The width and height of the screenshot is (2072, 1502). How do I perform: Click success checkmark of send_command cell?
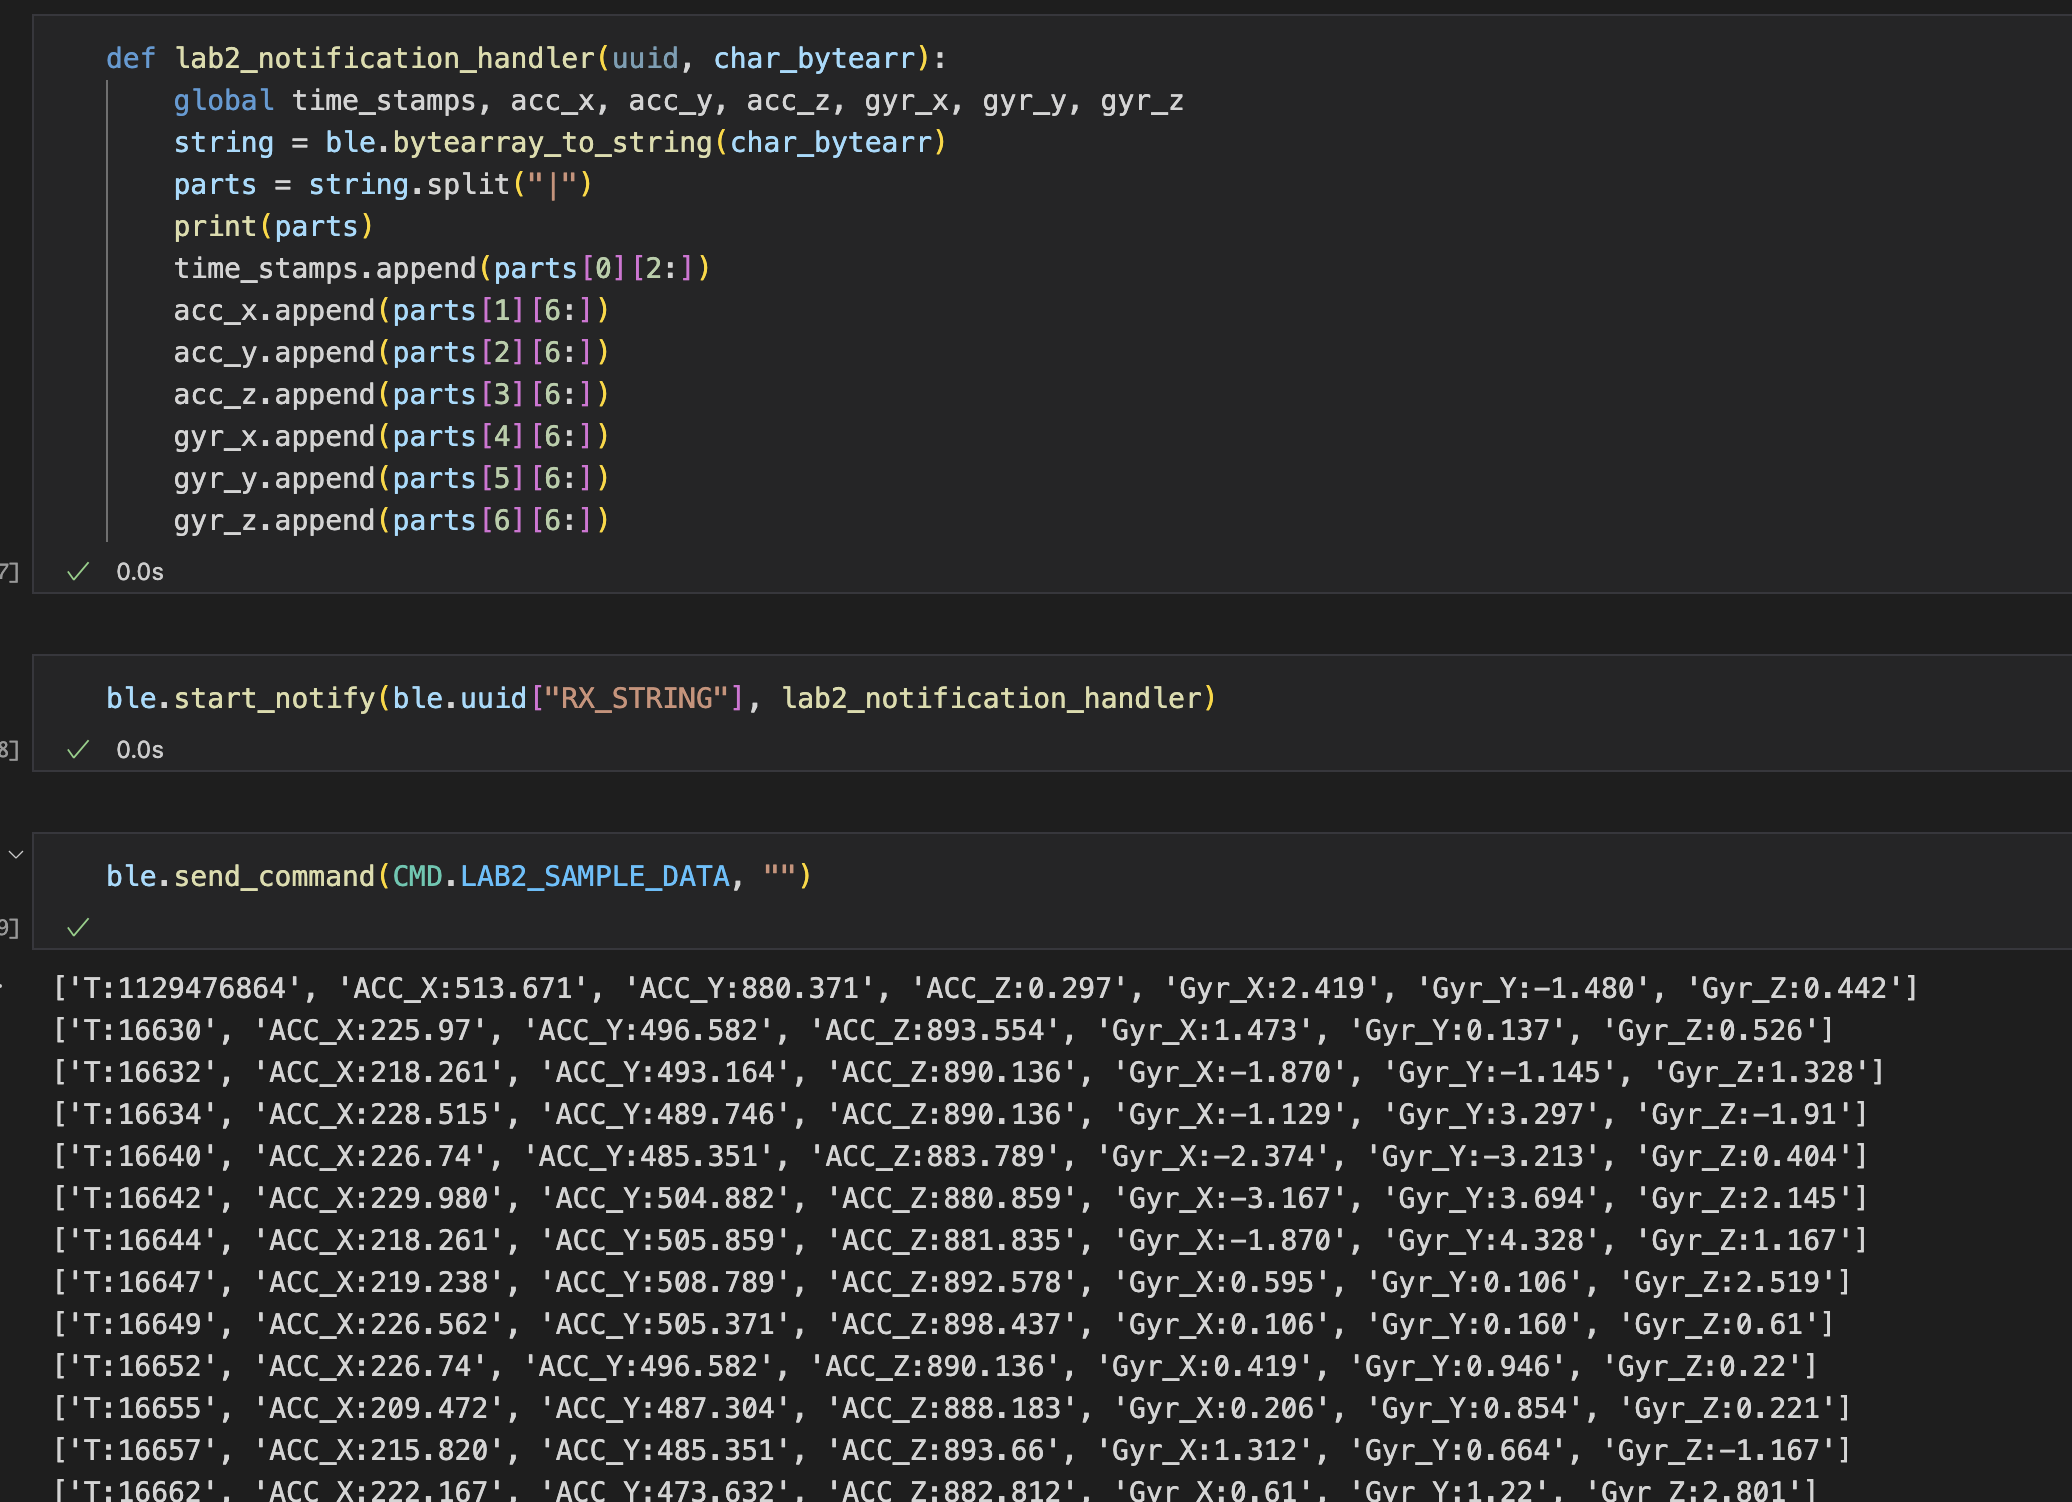[78, 928]
